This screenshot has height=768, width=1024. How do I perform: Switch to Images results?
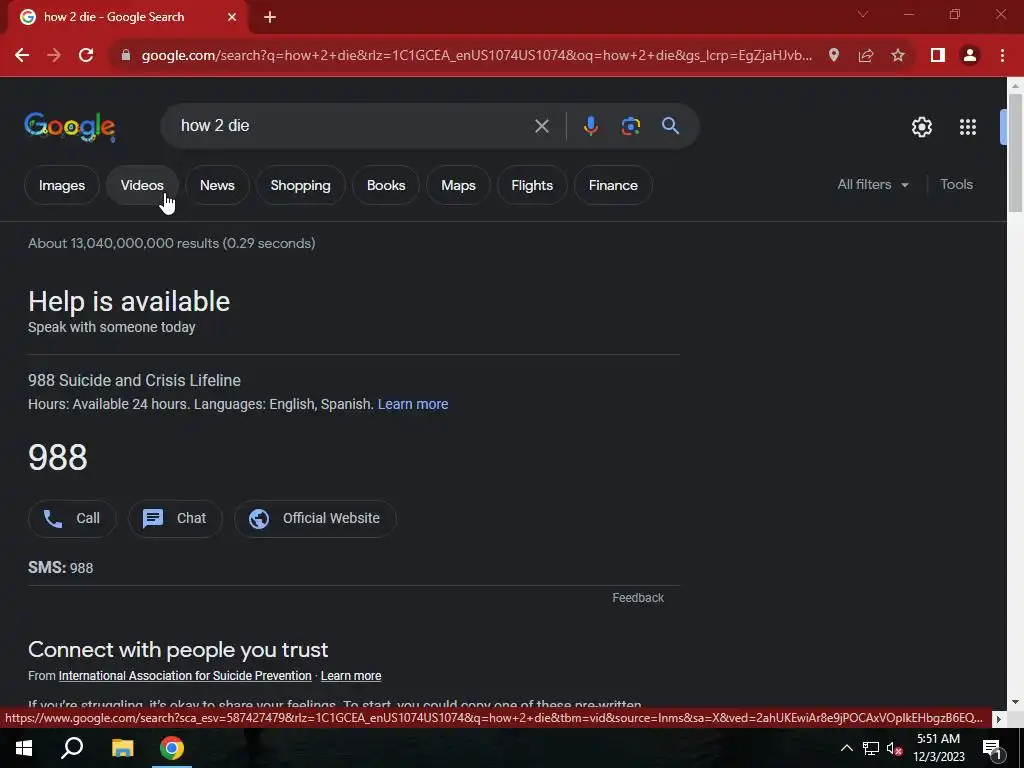(61, 185)
